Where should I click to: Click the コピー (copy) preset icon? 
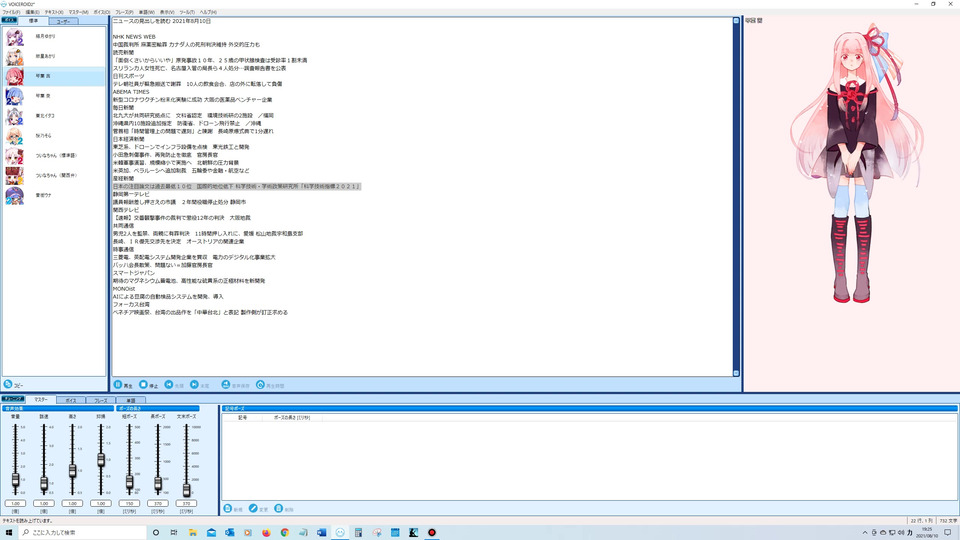pyautogui.click(x=8, y=384)
